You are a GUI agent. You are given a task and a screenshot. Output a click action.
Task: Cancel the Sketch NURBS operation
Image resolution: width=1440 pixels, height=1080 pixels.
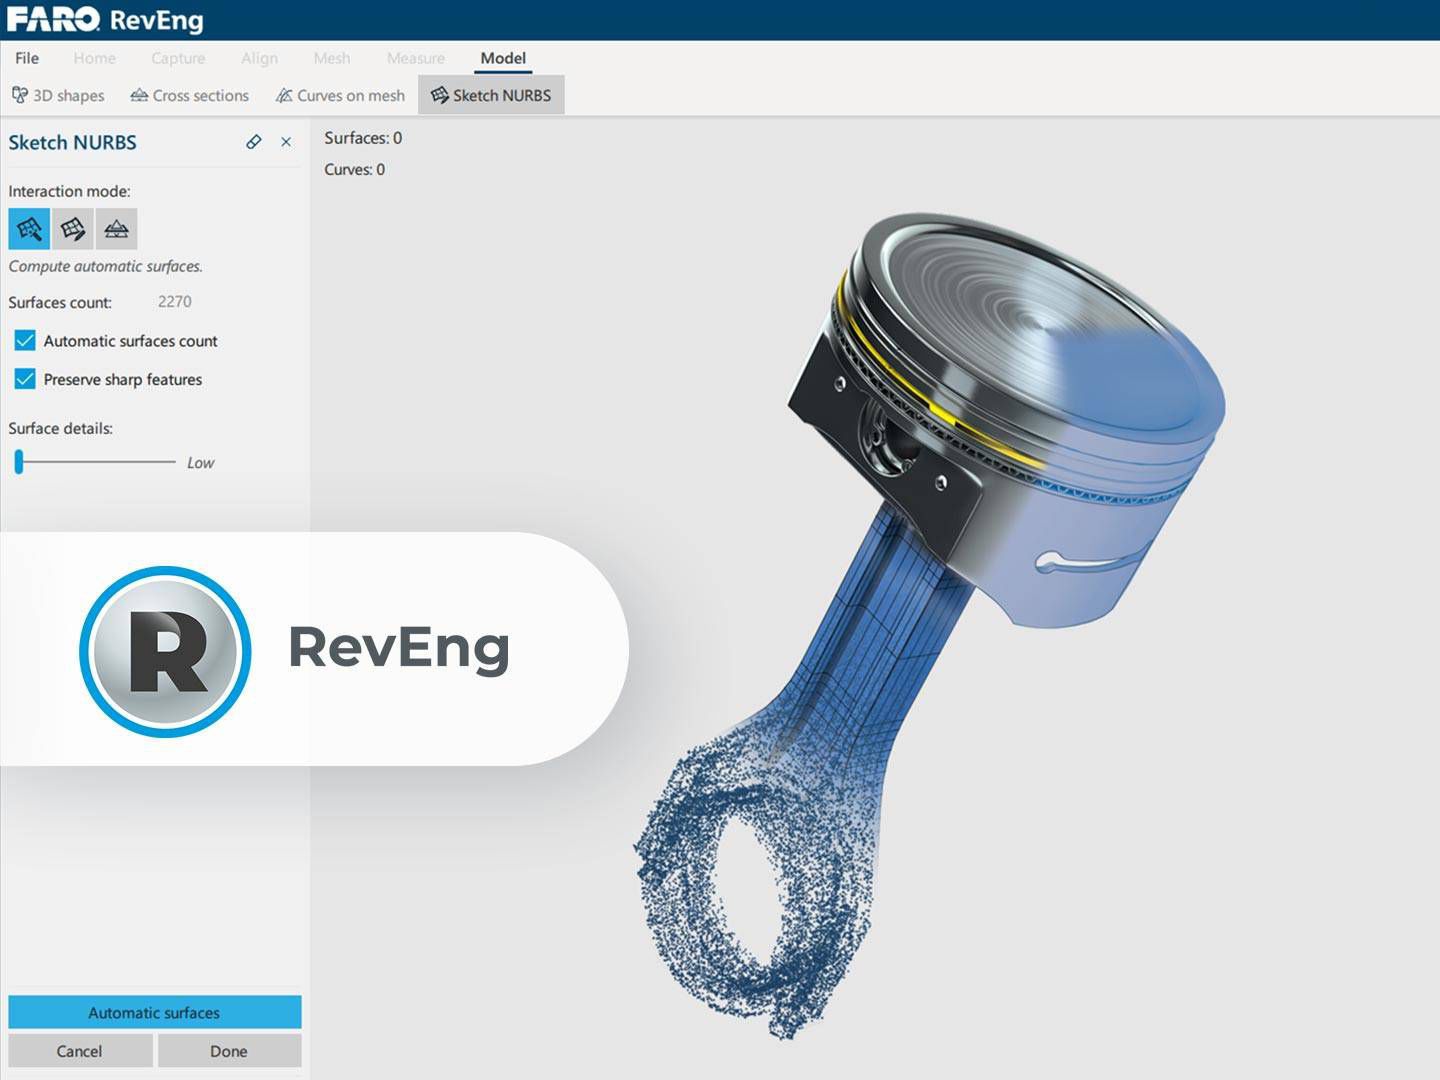pyautogui.click(x=79, y=1051)
